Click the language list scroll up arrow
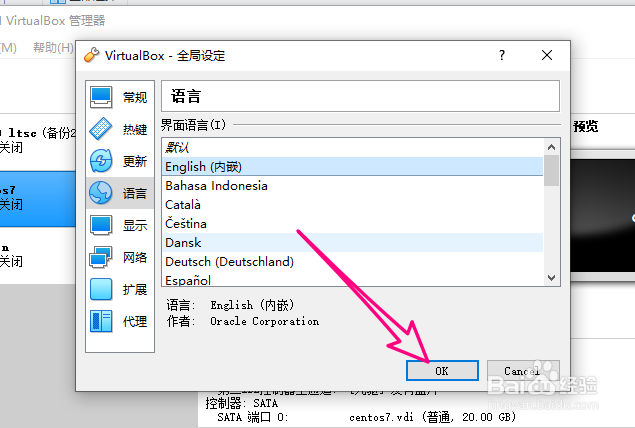 551,147
